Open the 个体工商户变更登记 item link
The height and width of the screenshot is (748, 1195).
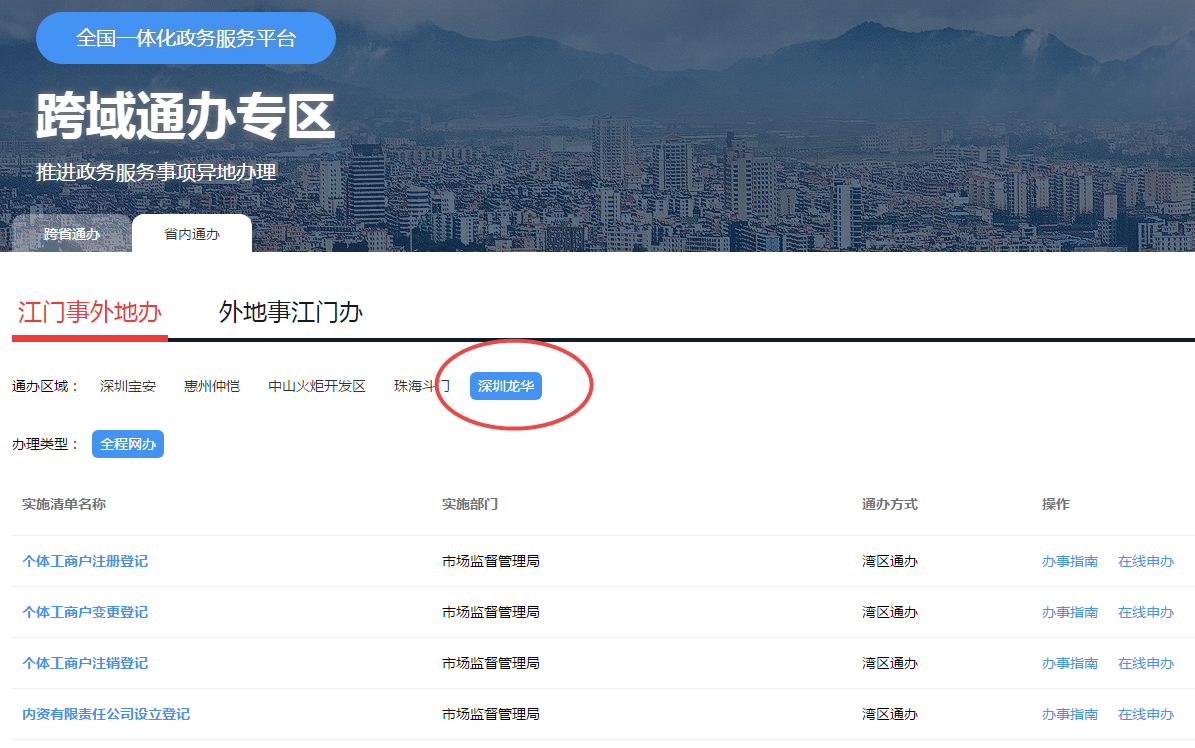(85, 612)
